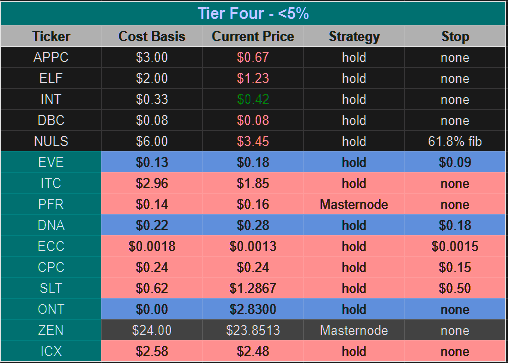This screenshot has width=508, height=363.
Task: Click the ICX ticker cell
Action: point(51,351)
